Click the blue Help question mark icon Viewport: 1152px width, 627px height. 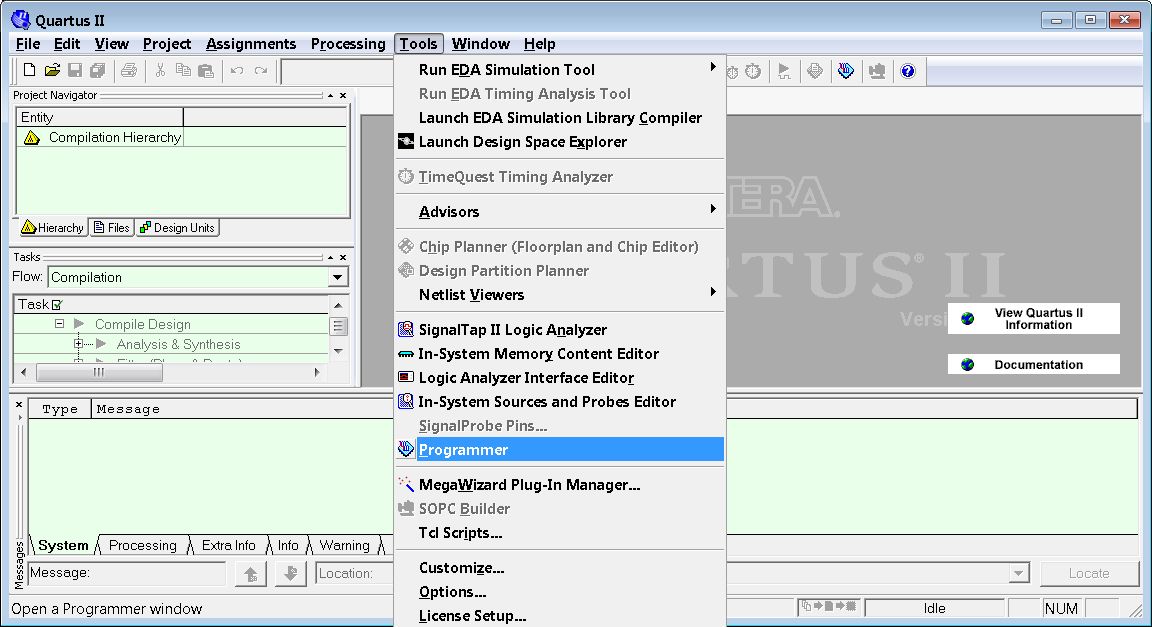pos(908,71)
